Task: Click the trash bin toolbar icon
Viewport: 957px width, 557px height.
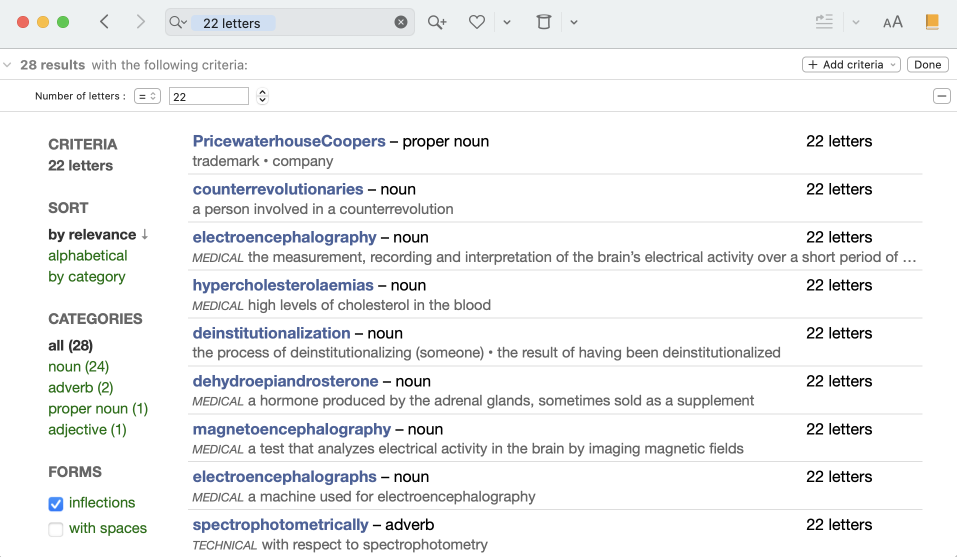Action: [544, 22]
